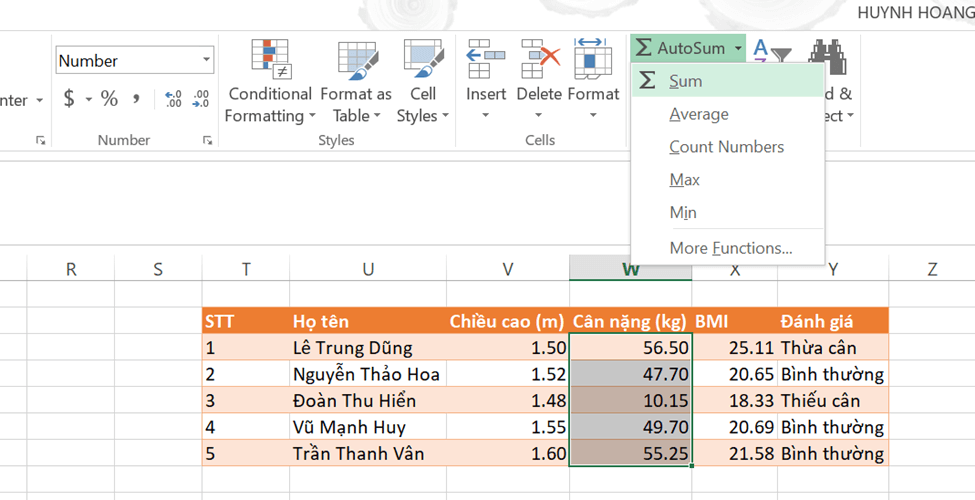Click the Chiều cao (m) header cell
The image size is (975, 500).
[508, 321]
